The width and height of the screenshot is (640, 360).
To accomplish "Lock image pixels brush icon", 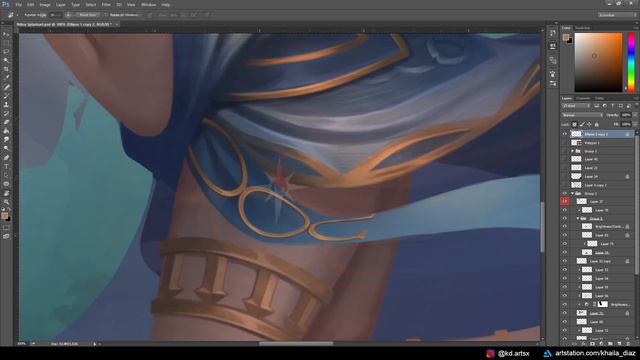I will [x=582, y=124].
